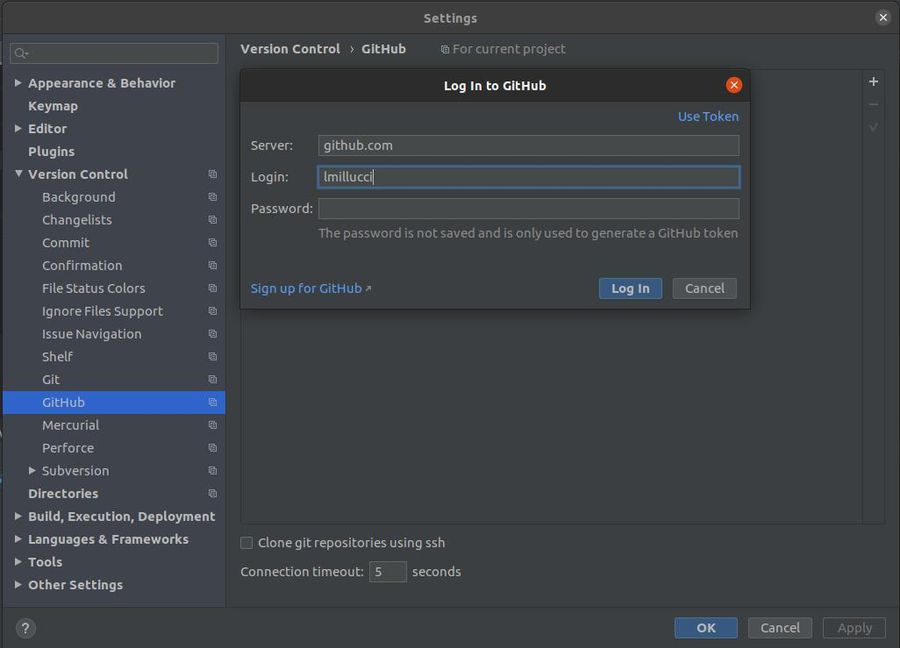Expand Build, Execution, Deployment section
The width and height of the screenshot is (900, 648).
(18, 517)
